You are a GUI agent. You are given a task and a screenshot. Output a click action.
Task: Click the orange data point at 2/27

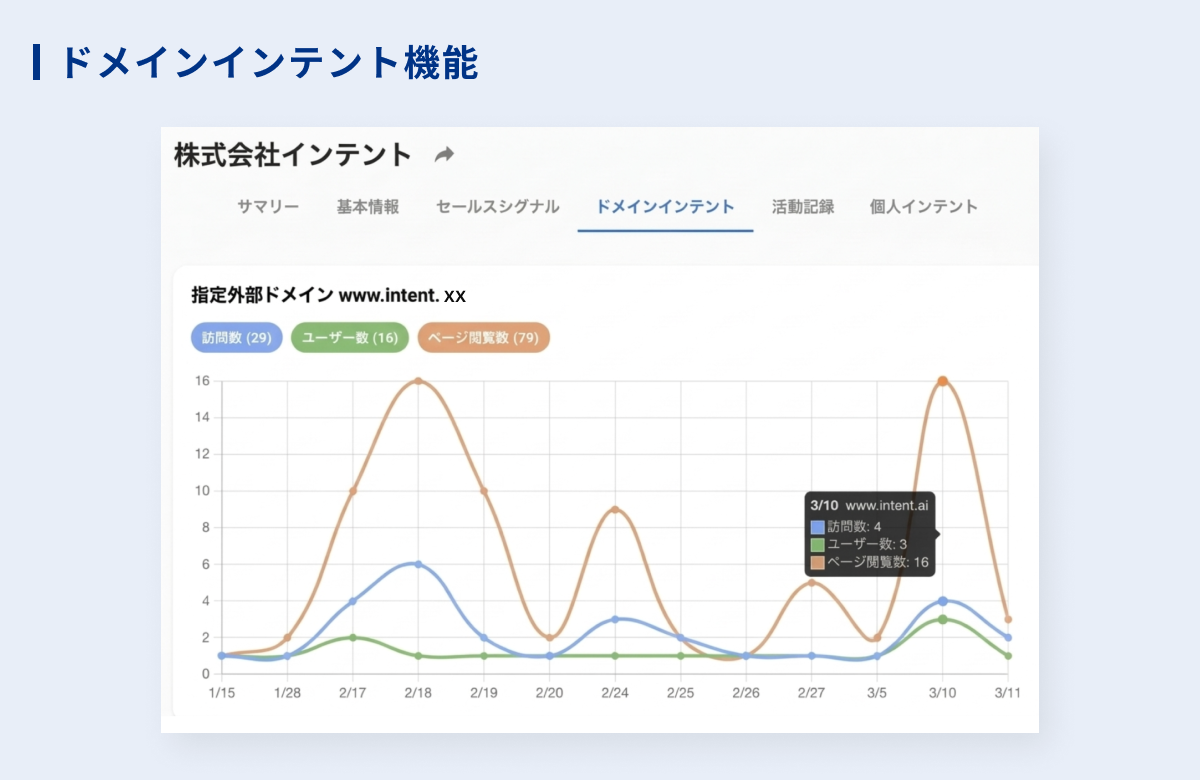[811, 583]
